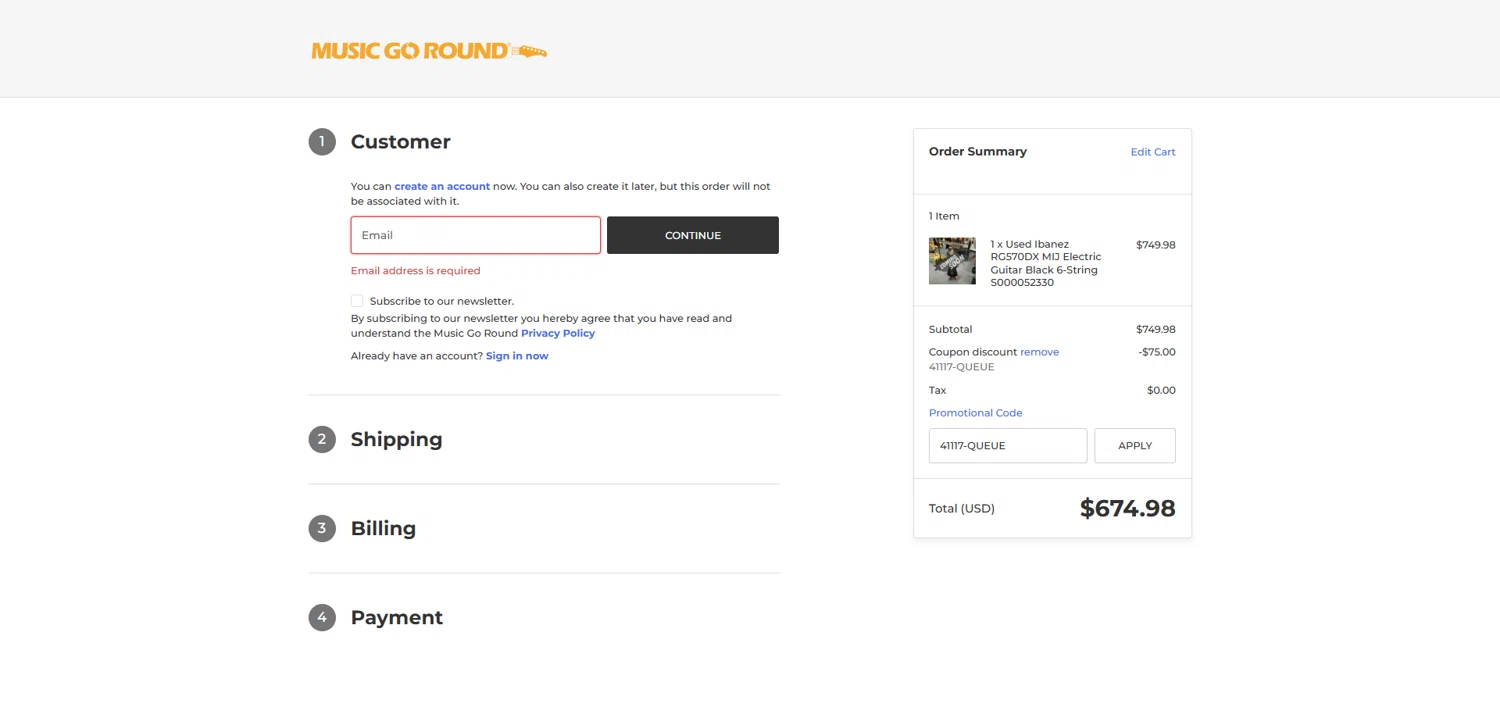Click the Tax $0.00 value
The image size is (1500, 718).
1161,390
